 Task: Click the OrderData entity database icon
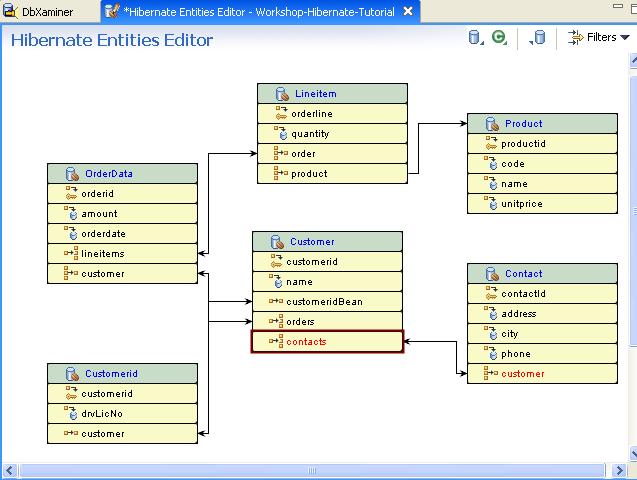pos(72,174)
